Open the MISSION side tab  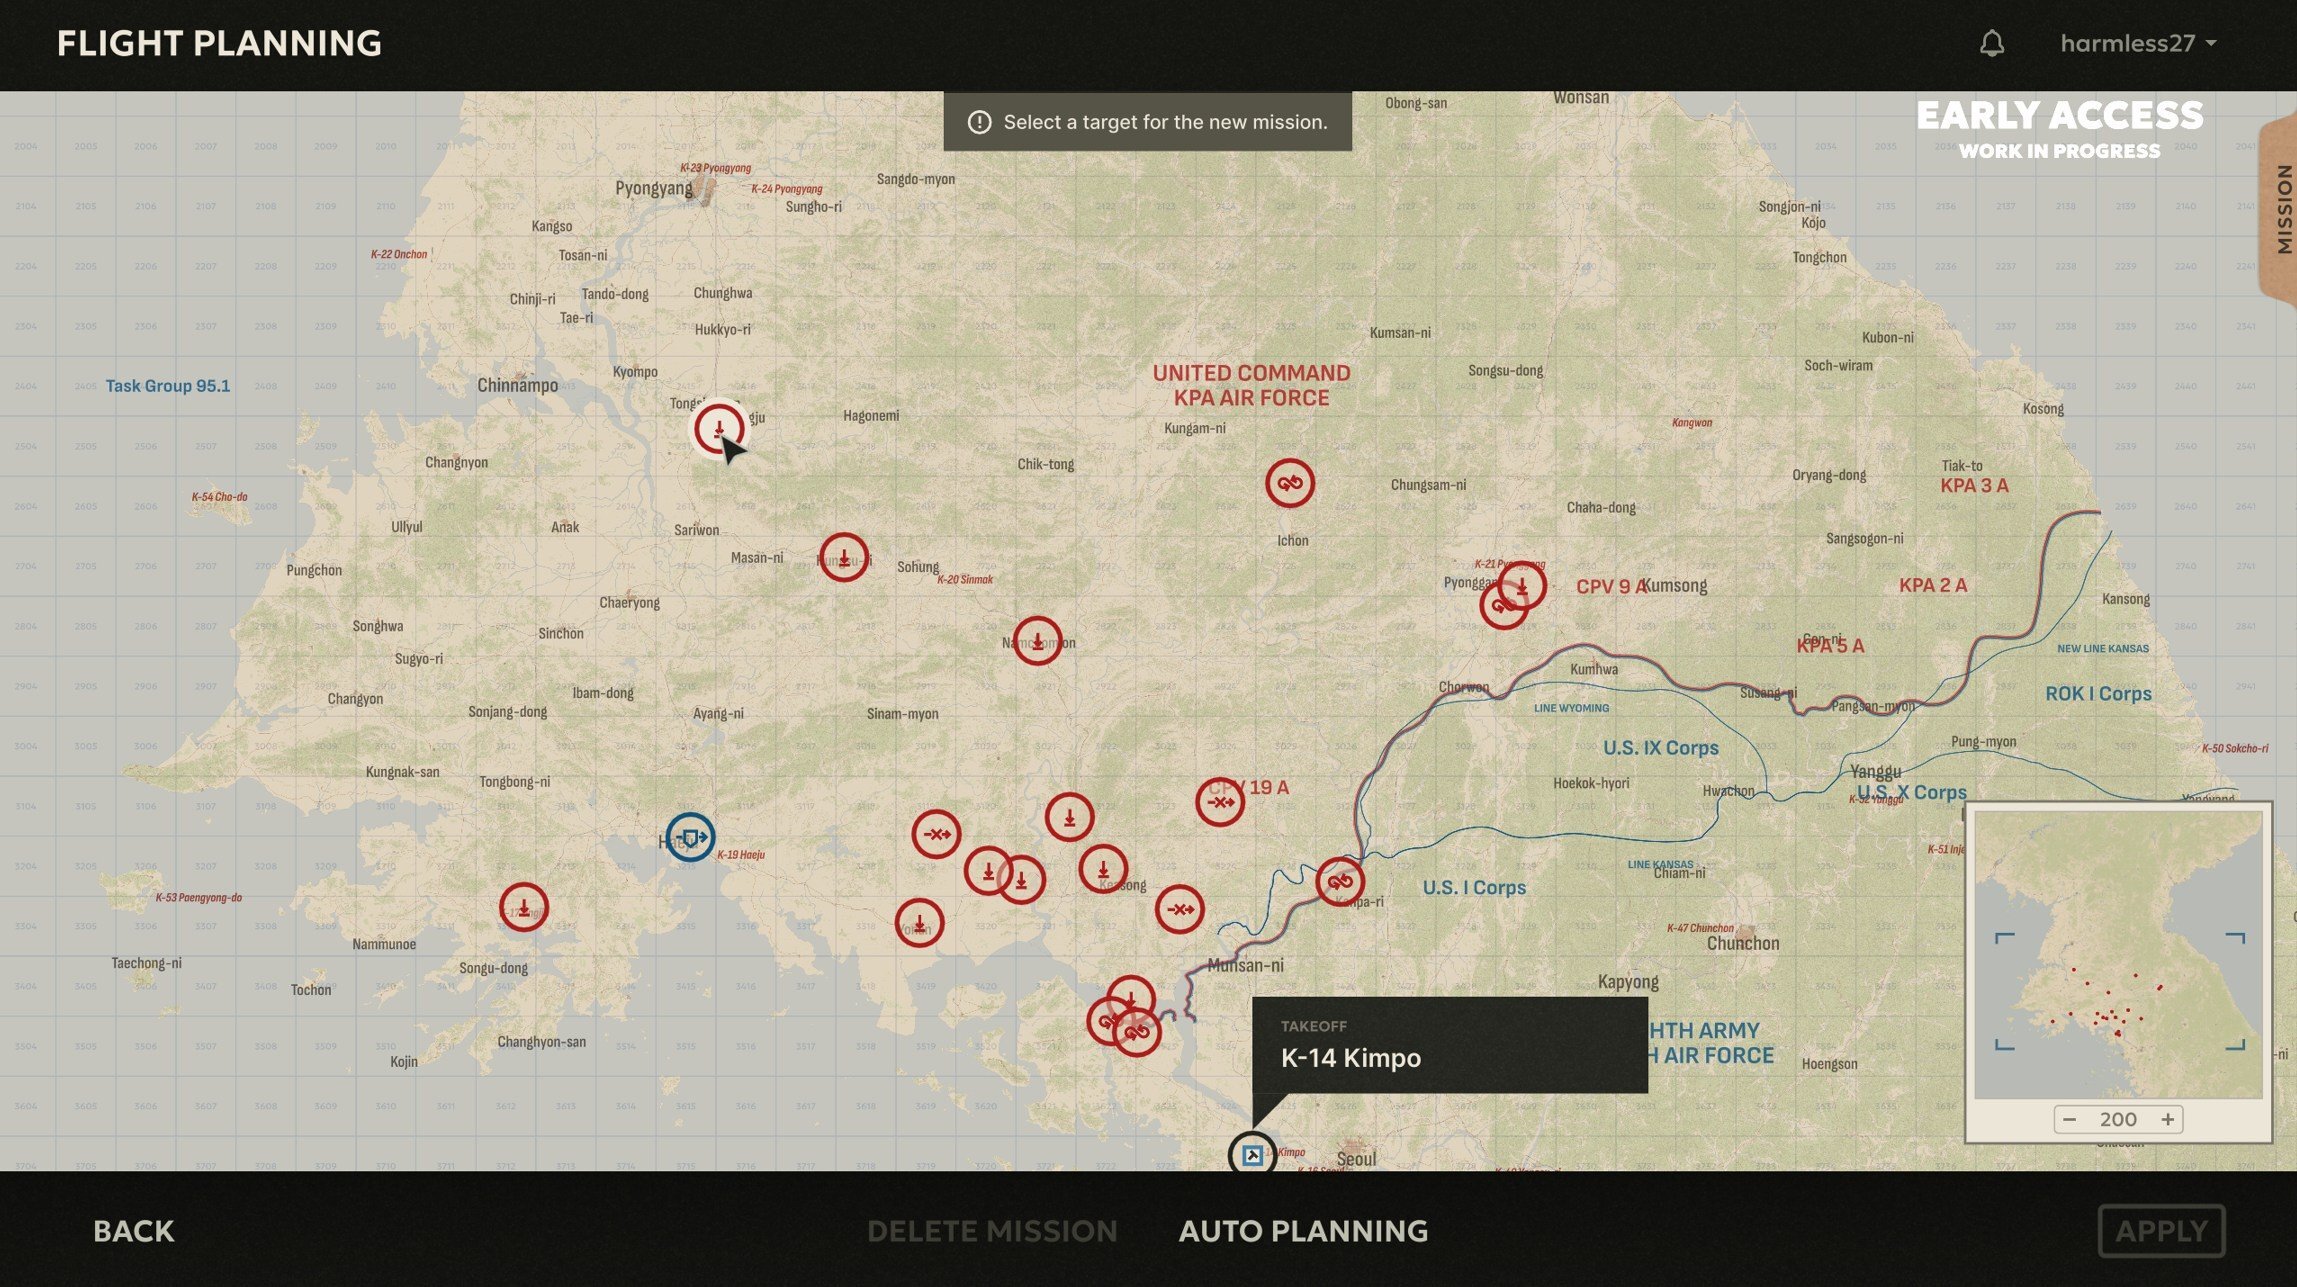pos(2281,209)
